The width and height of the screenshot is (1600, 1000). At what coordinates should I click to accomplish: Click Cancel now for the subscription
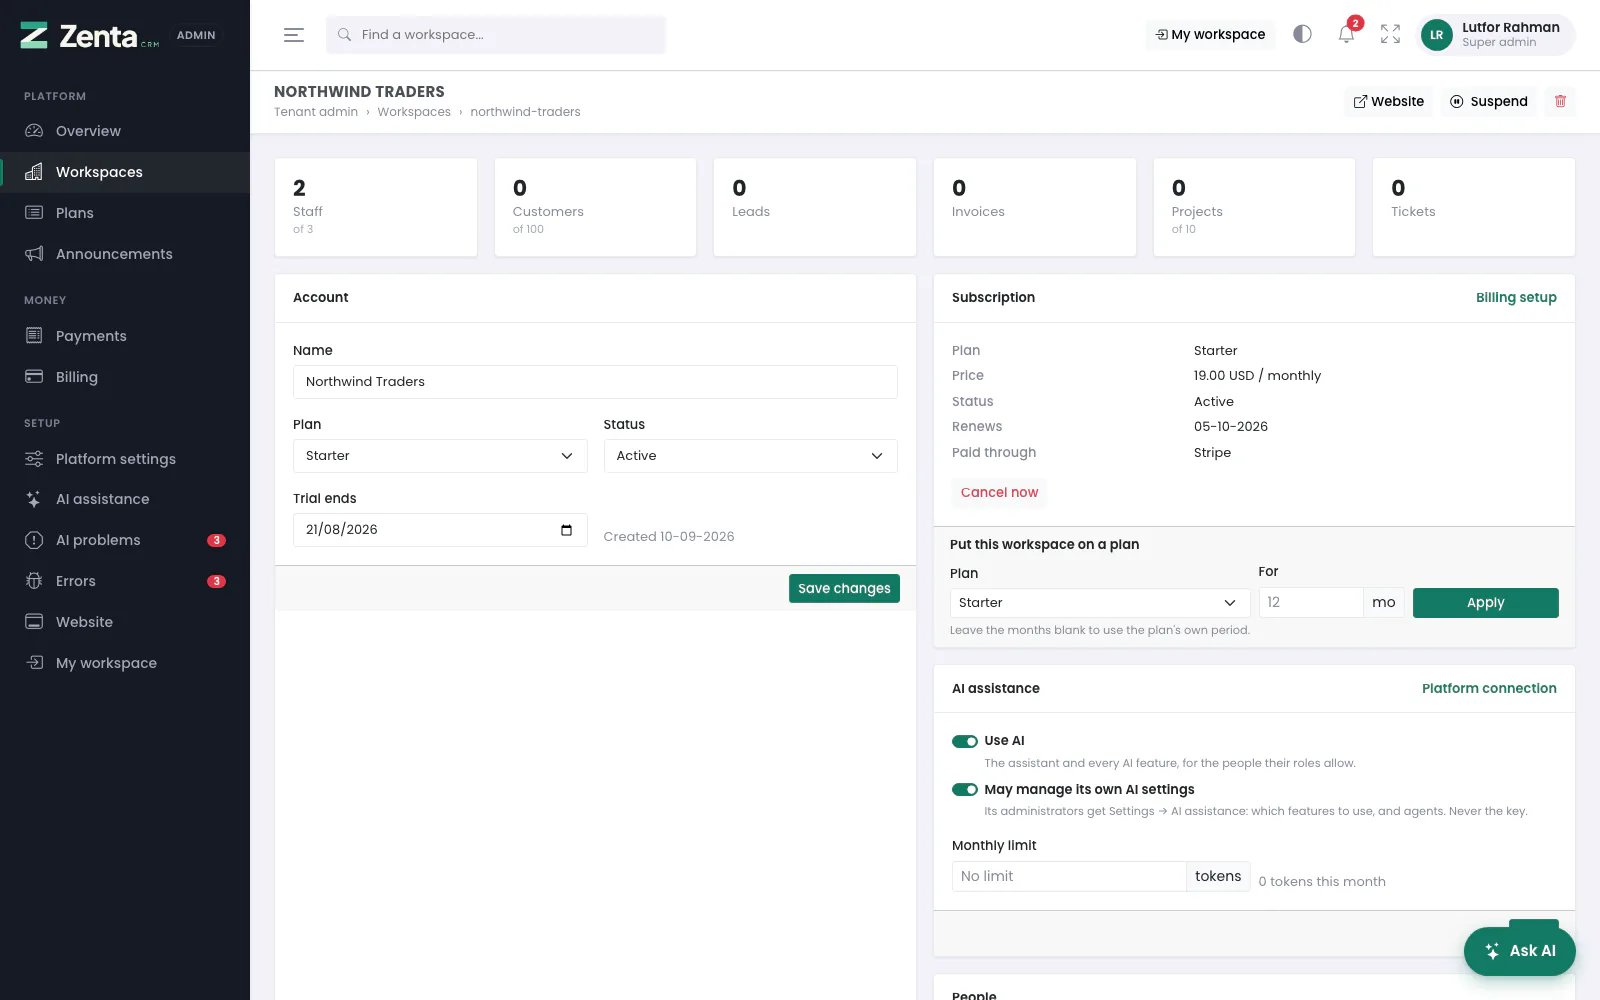point(999,492)
